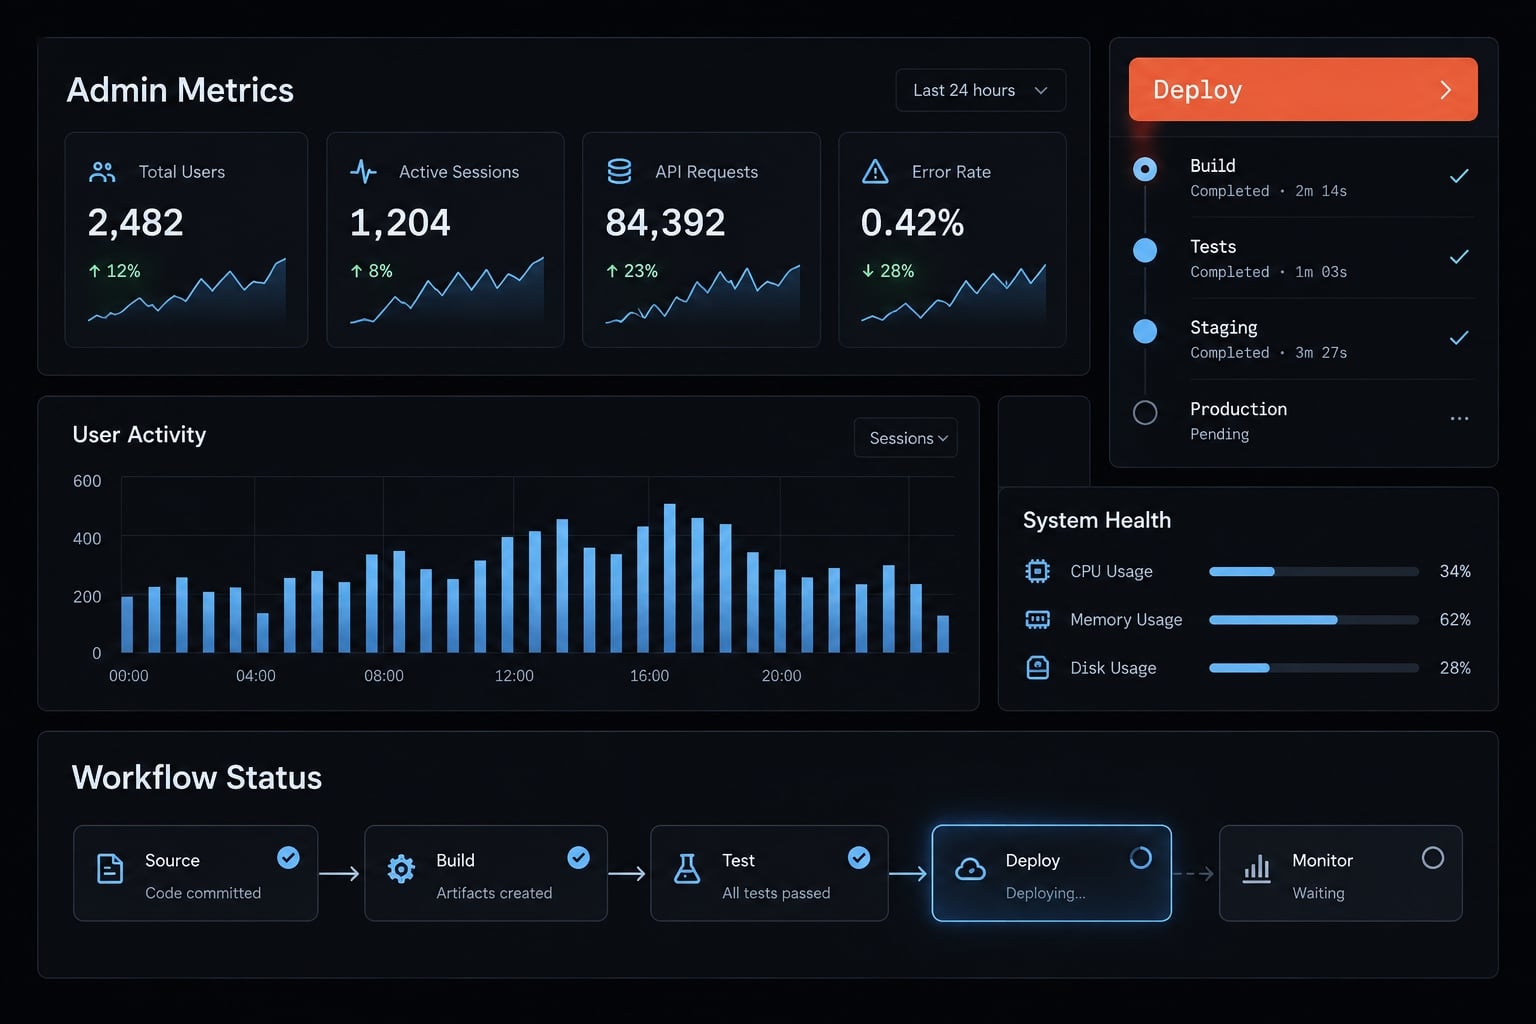Screen dimensions: 1536x1024
Task: Click the Monitor bar chart icon
Action: (x=1257, y=869)
